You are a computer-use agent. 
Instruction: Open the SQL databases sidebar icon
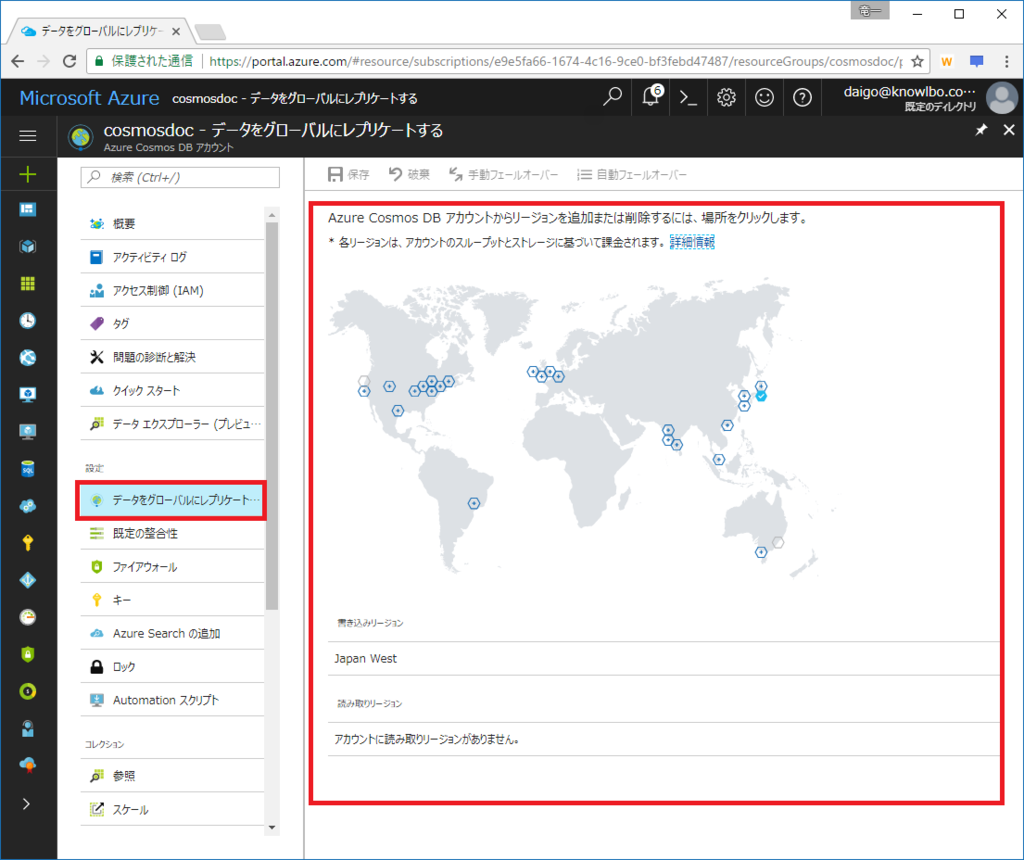click(x=27, y=468)
